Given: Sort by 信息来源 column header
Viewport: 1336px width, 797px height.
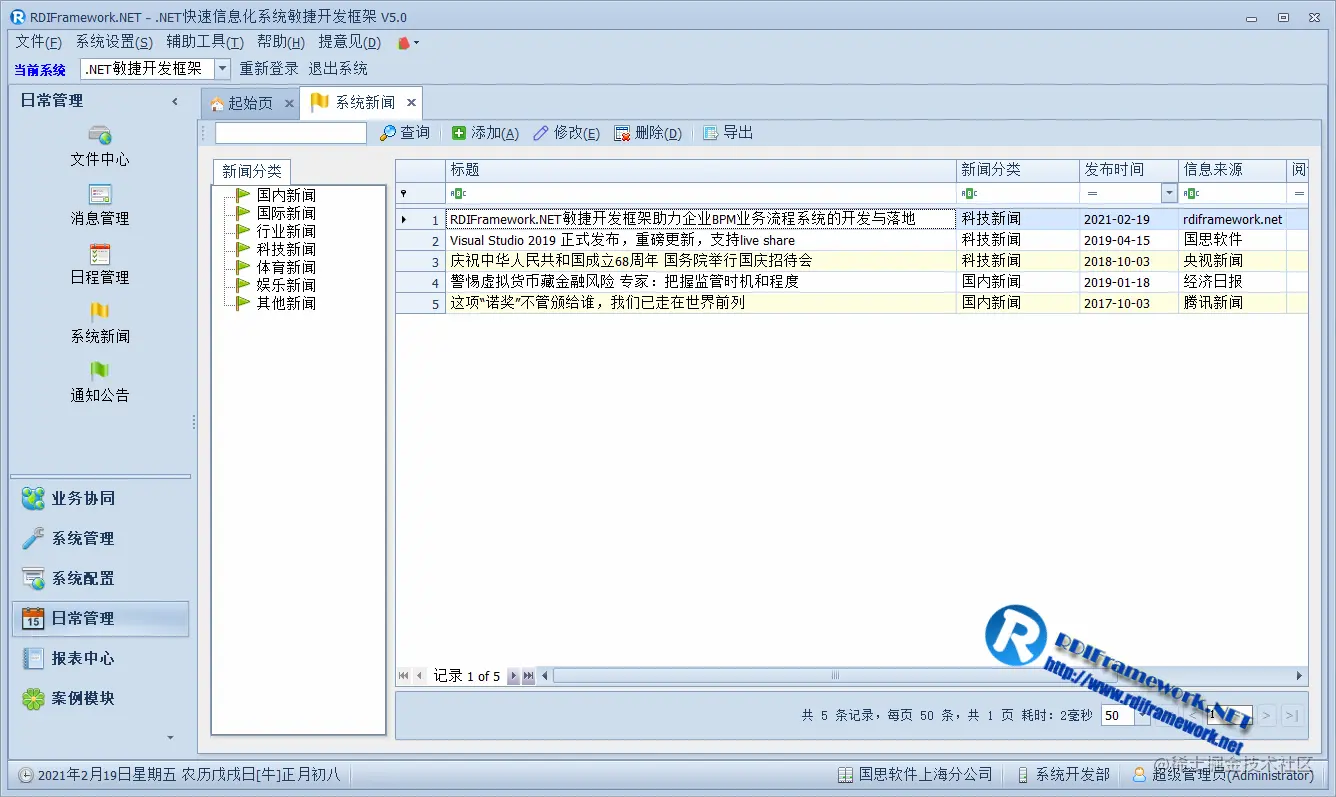Looking at the screenshot, I should point(1233,170).
